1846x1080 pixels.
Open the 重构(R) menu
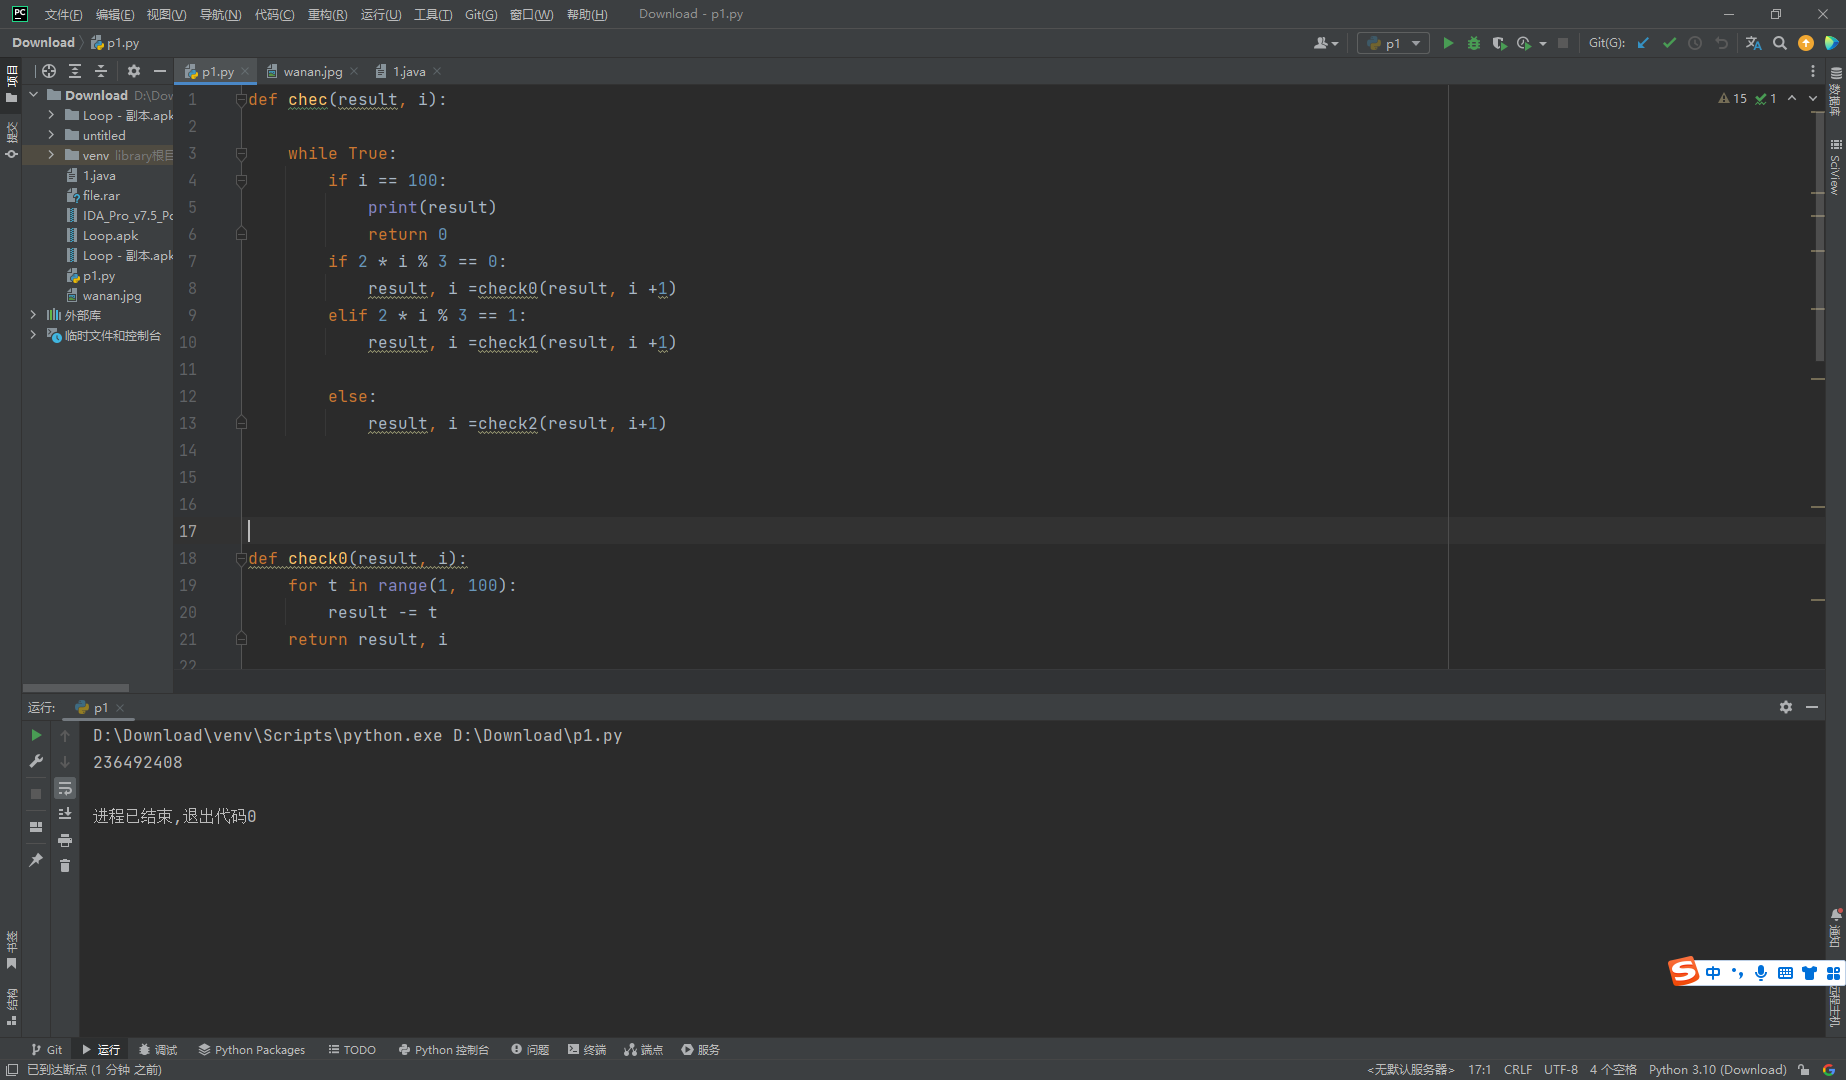328,14
